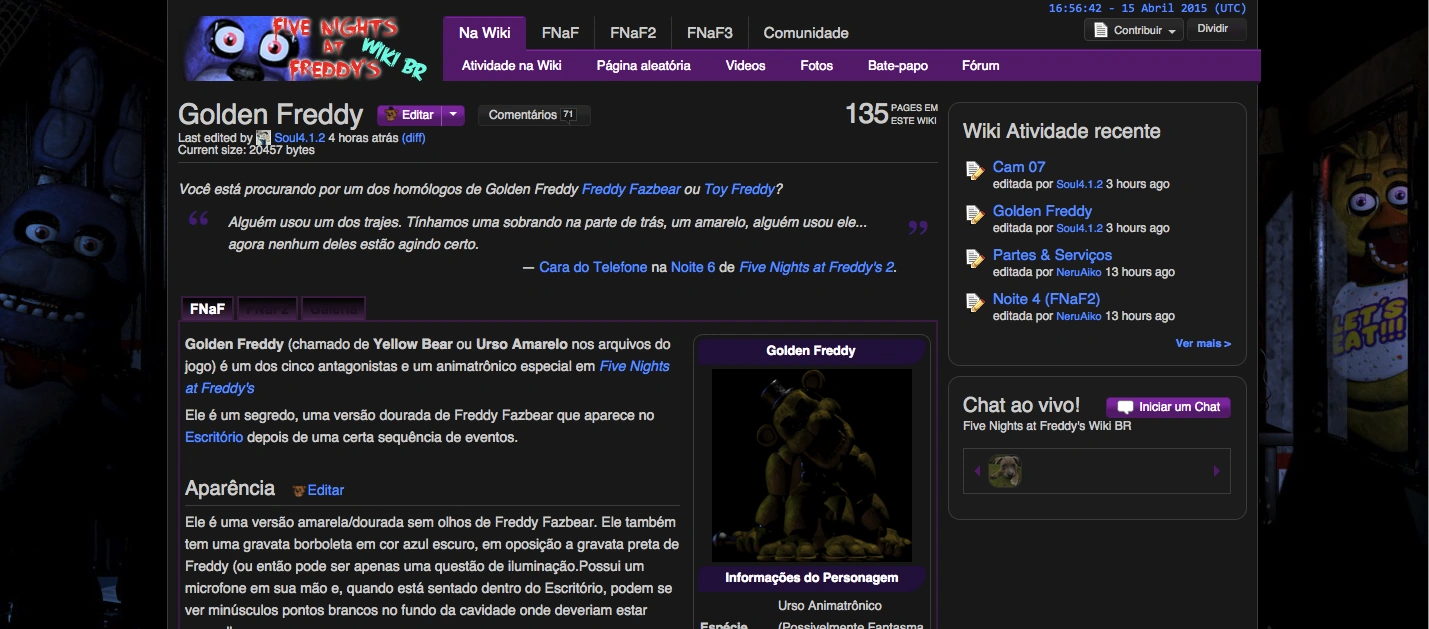The image size is (1429, 629).
Task: Click the Wiki Atividade recente heading
Action: [x=1061, y=131]
